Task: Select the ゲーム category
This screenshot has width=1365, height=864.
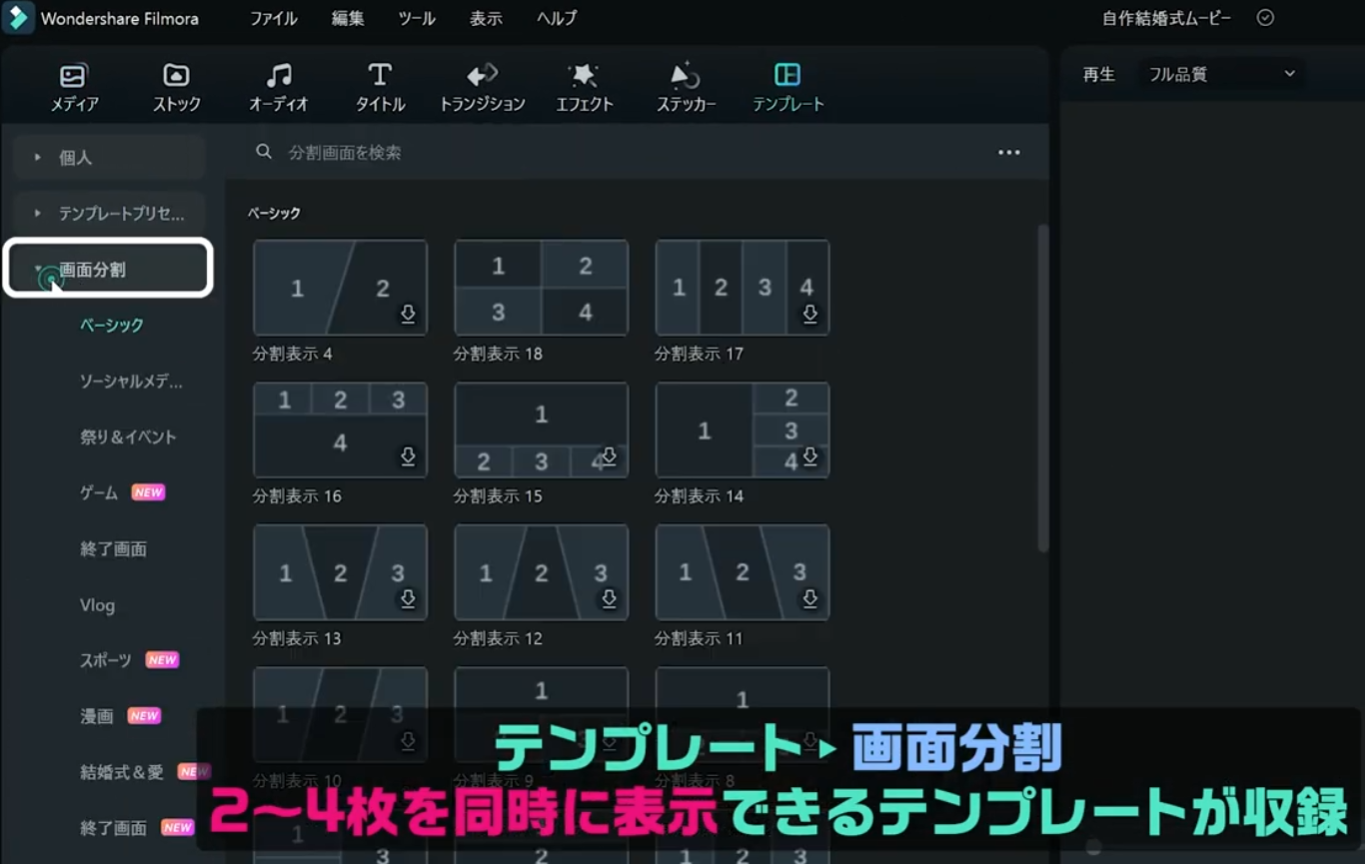Action: tap(99, 493)
